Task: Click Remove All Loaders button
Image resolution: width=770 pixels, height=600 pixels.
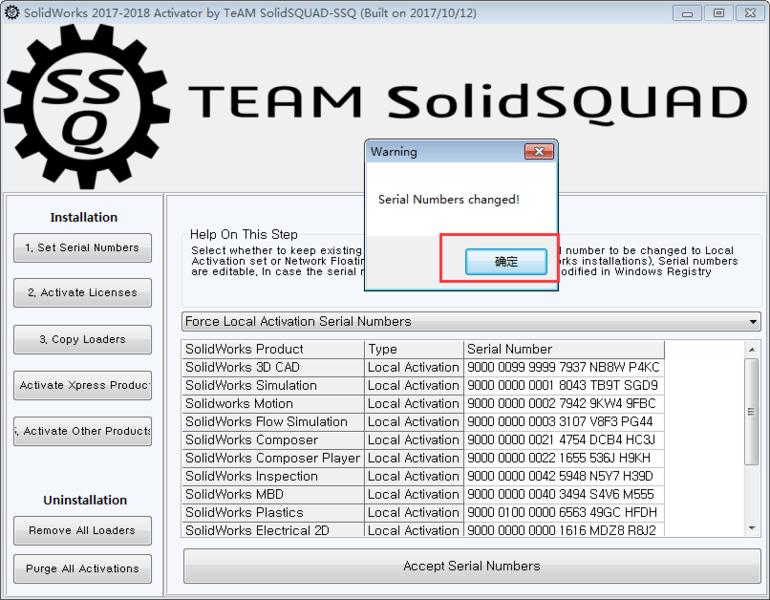Action: (x=82, y=530)
